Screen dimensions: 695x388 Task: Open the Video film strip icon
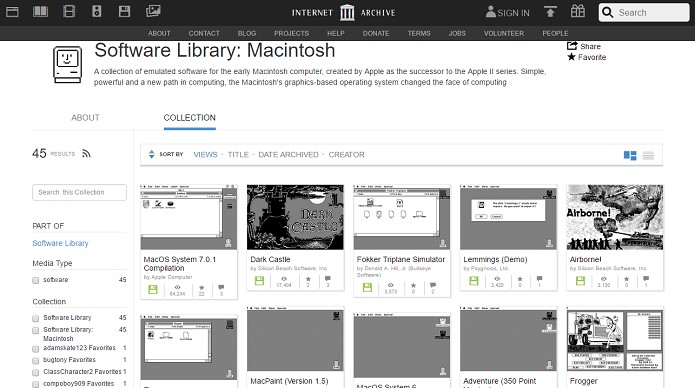point(69,11)
